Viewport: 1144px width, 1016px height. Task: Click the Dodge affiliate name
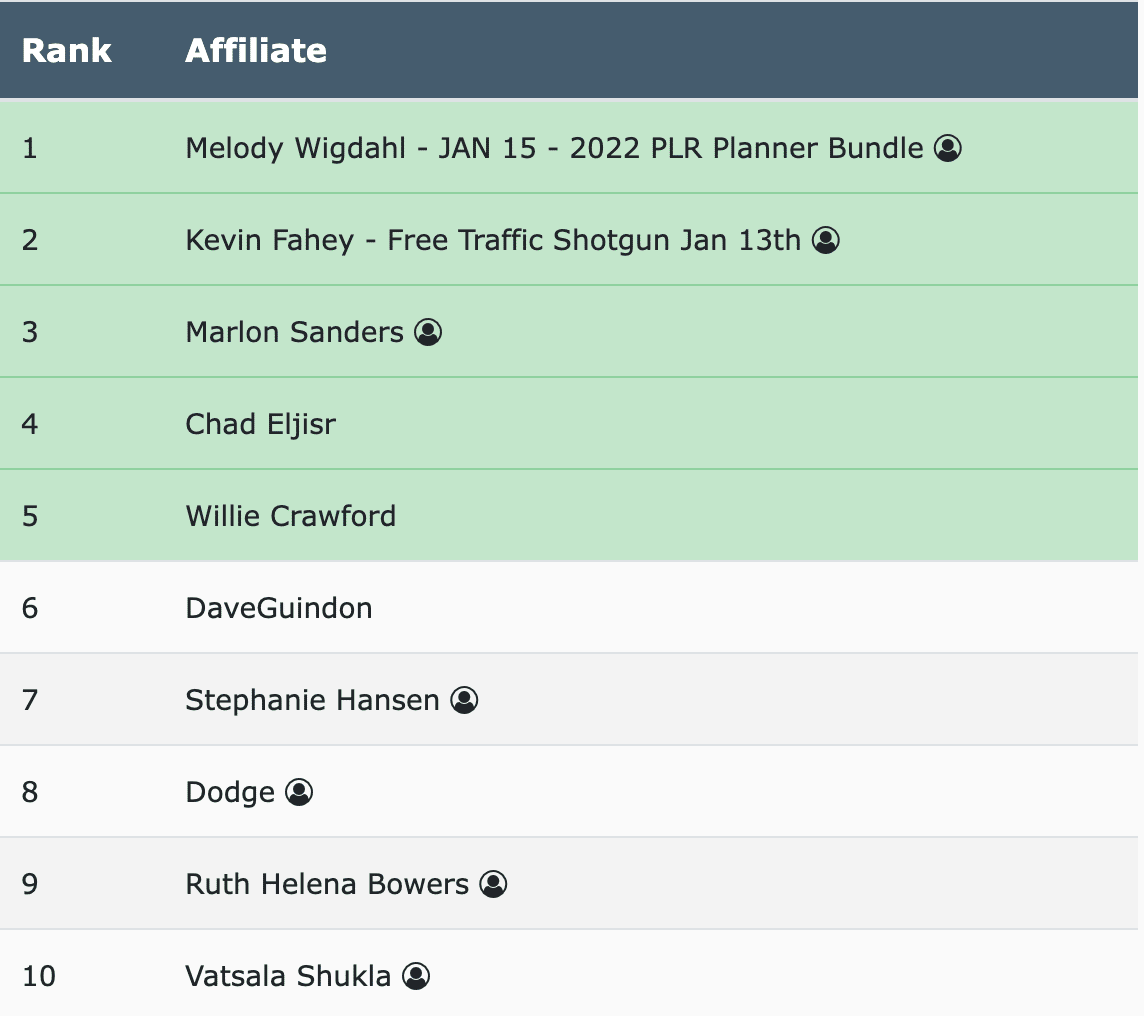coord(230,793)
